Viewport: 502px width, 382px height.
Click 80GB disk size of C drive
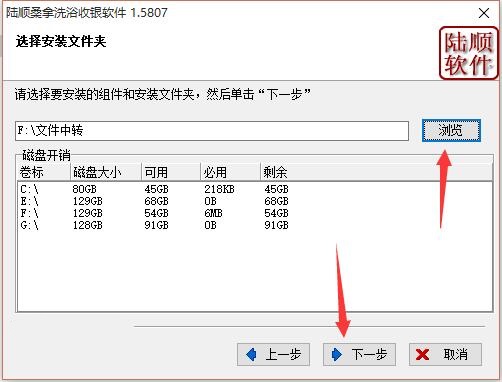coord(84,189)
